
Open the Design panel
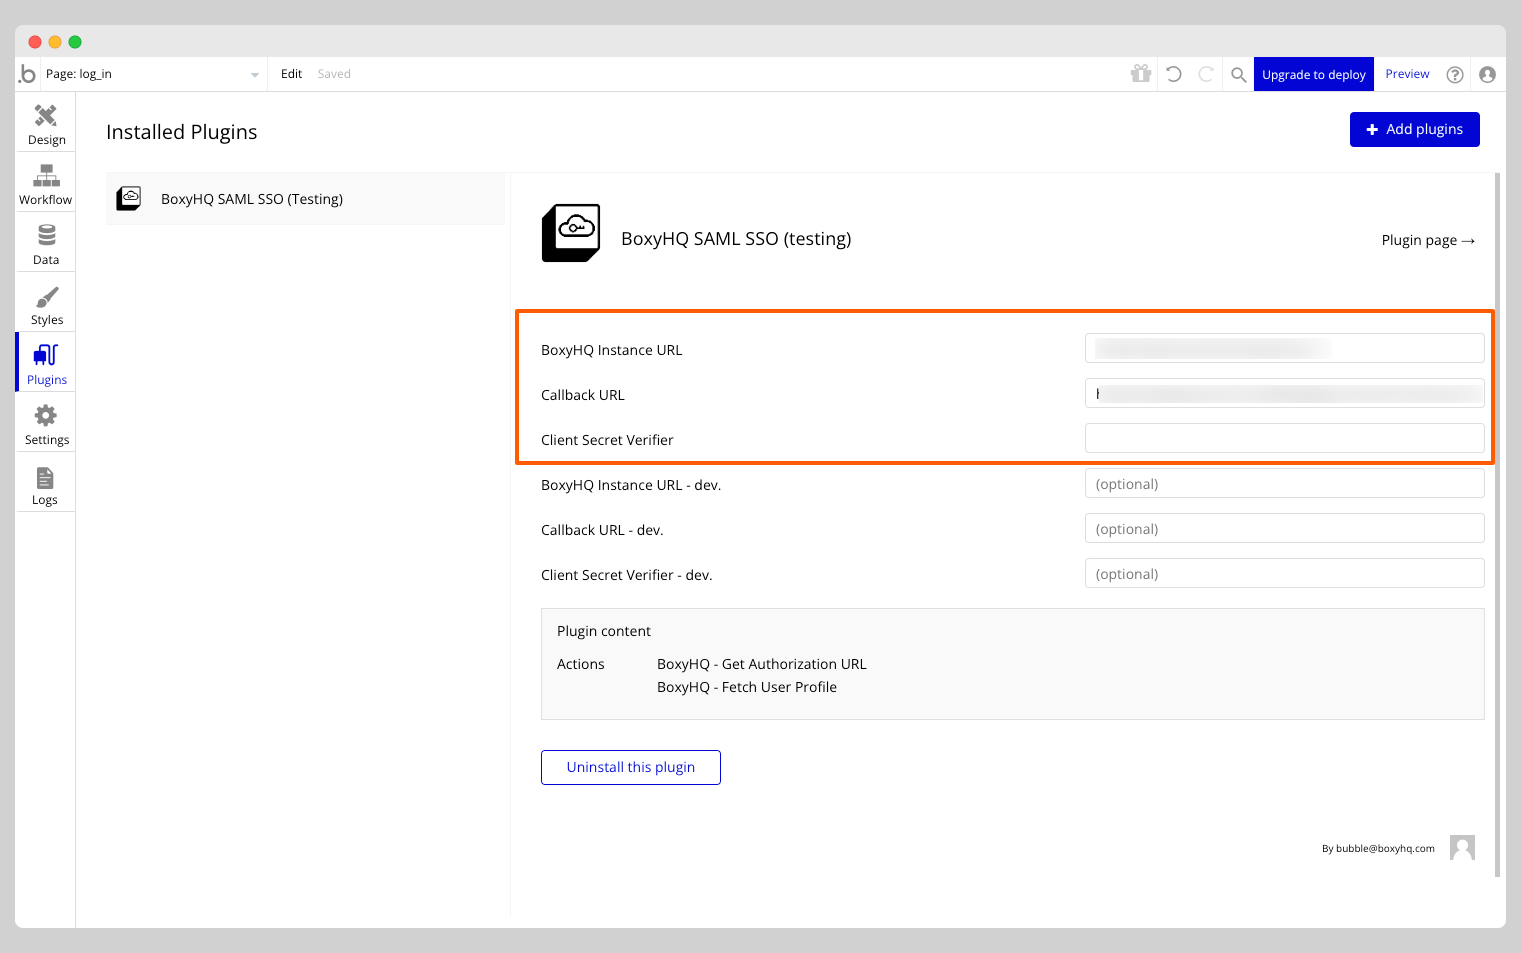point(45,122)
